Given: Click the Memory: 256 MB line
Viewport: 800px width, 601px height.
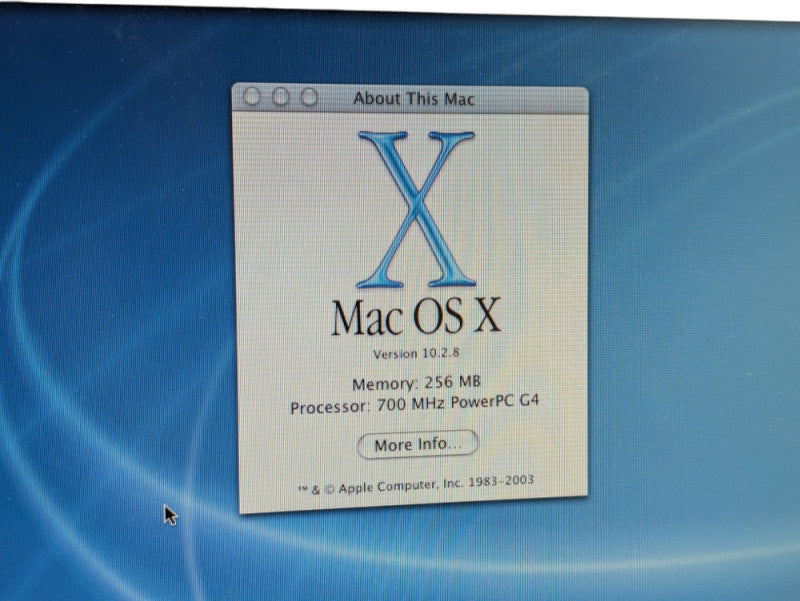Looking at the screenshot, I should 416,383.
